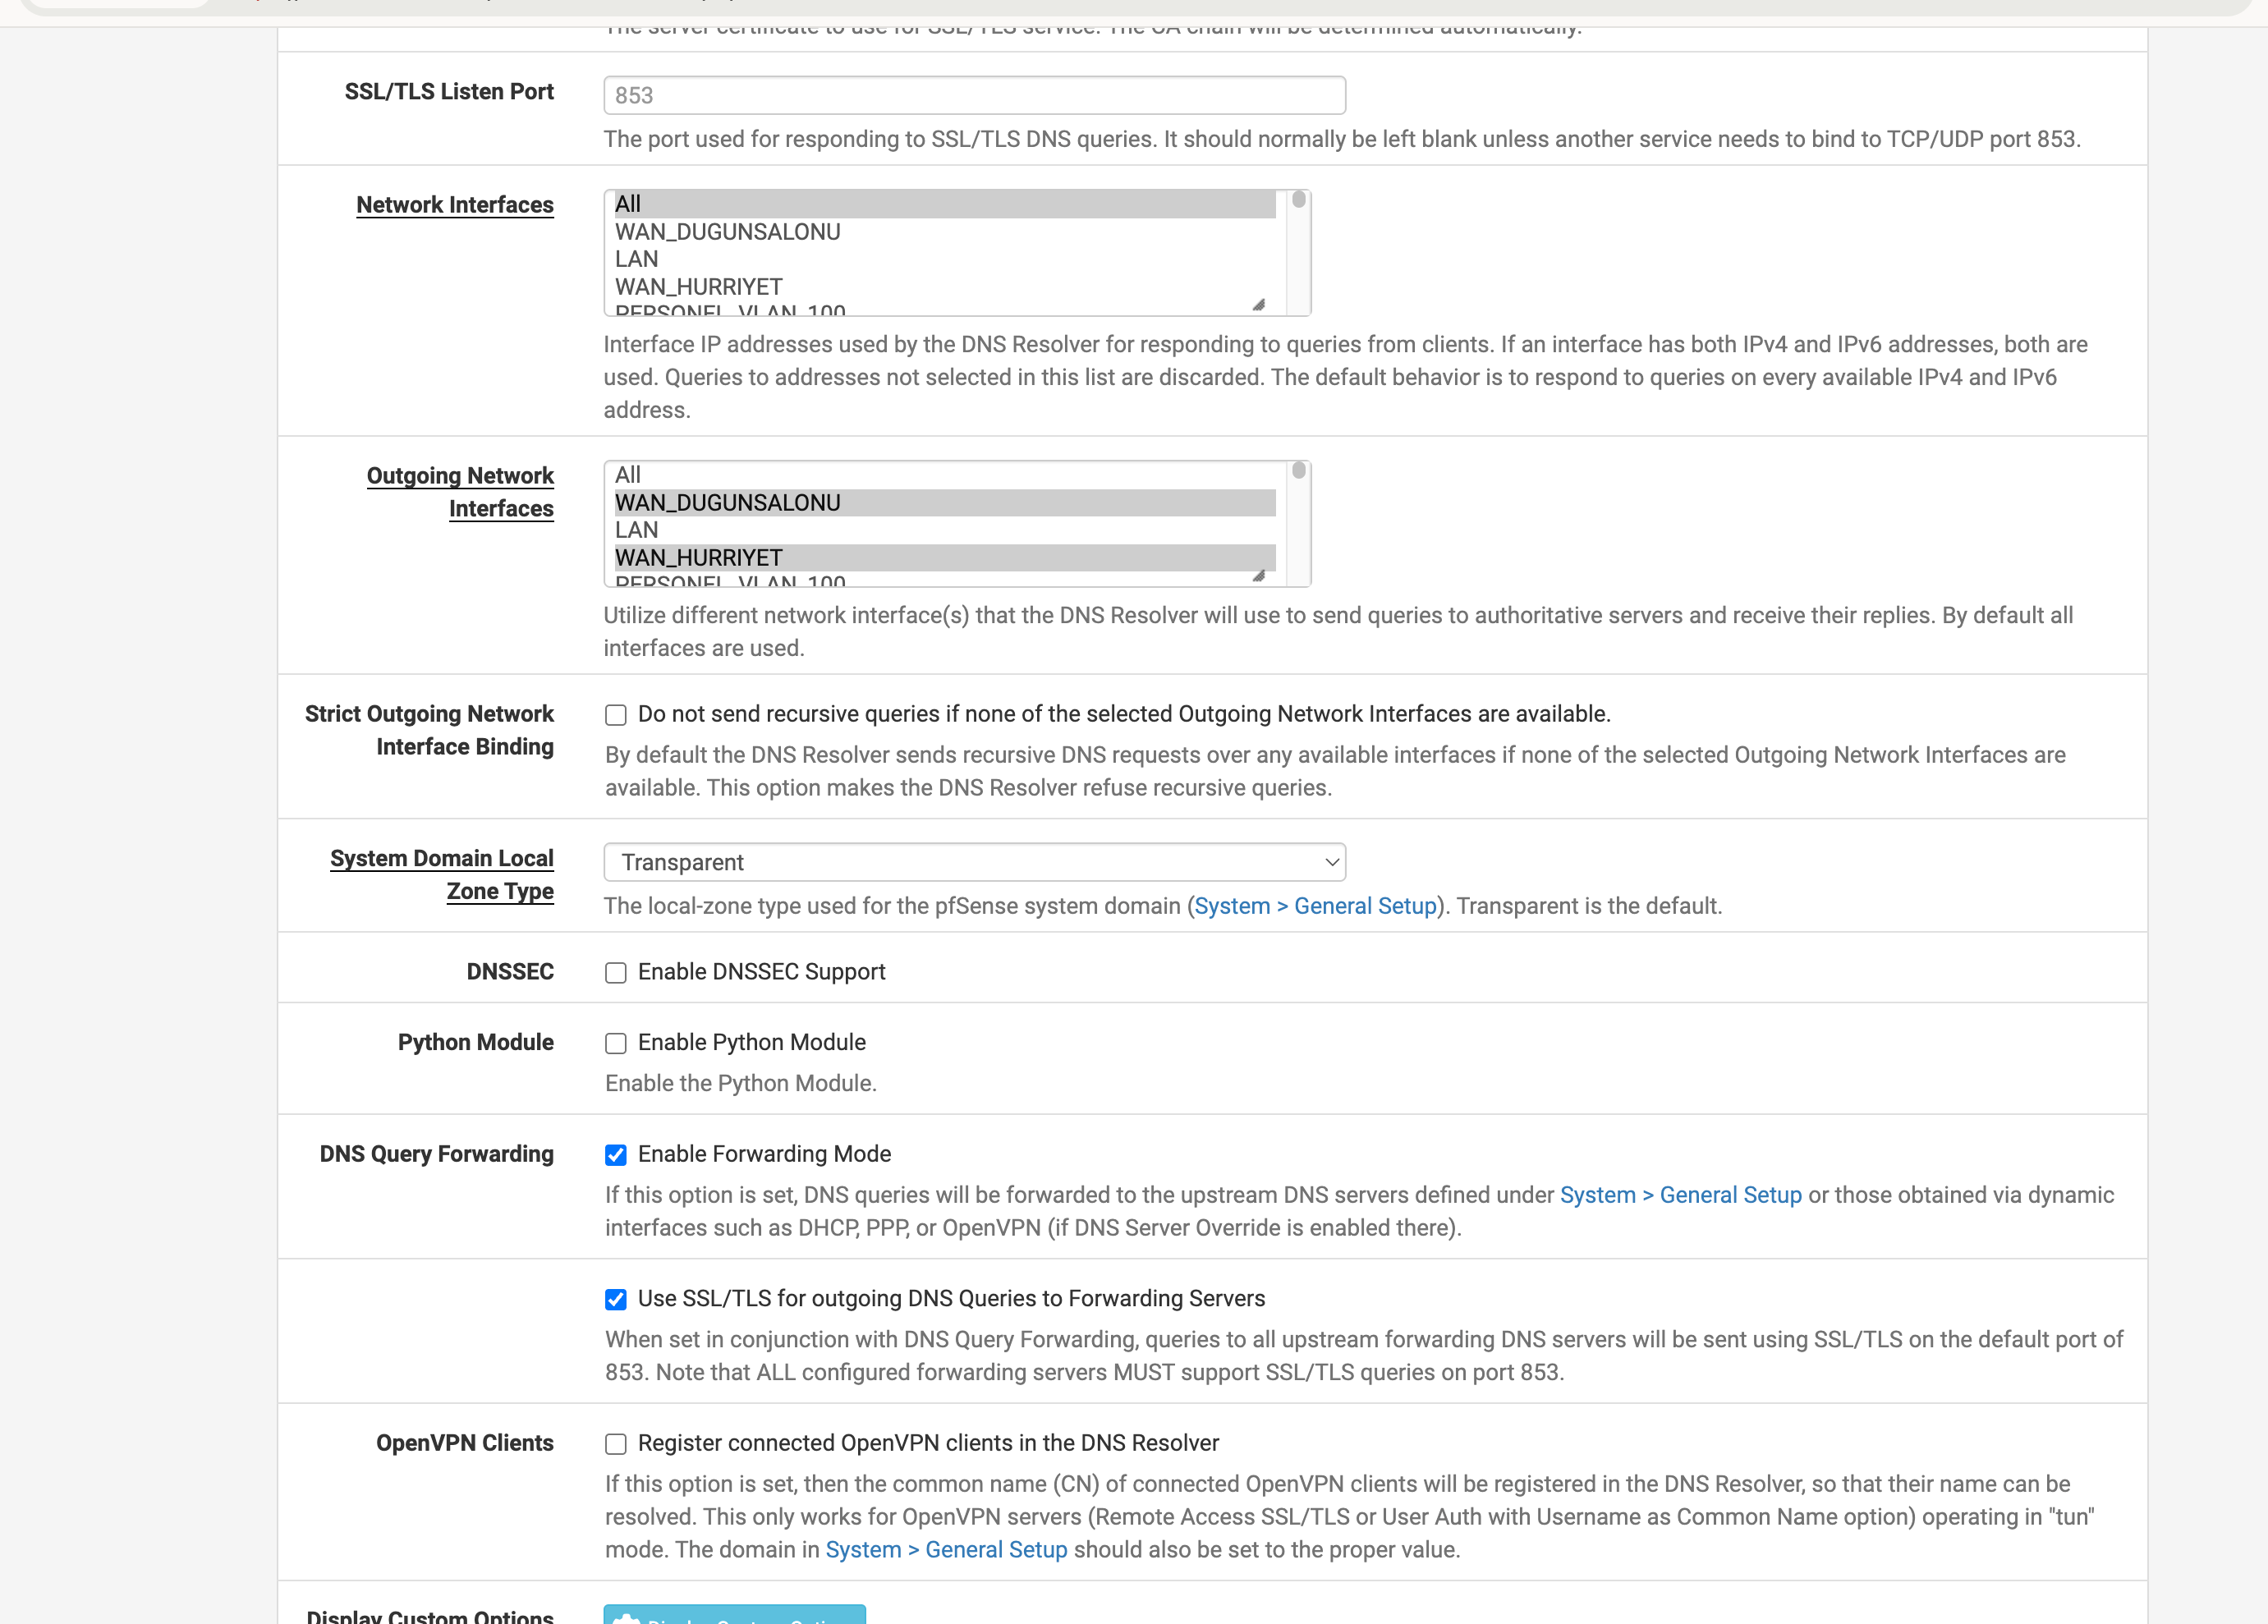Grab resize handle of Outgoing Interfaces list
The width and height of the screenshot is (2268, 1624).
point(1259,576)
